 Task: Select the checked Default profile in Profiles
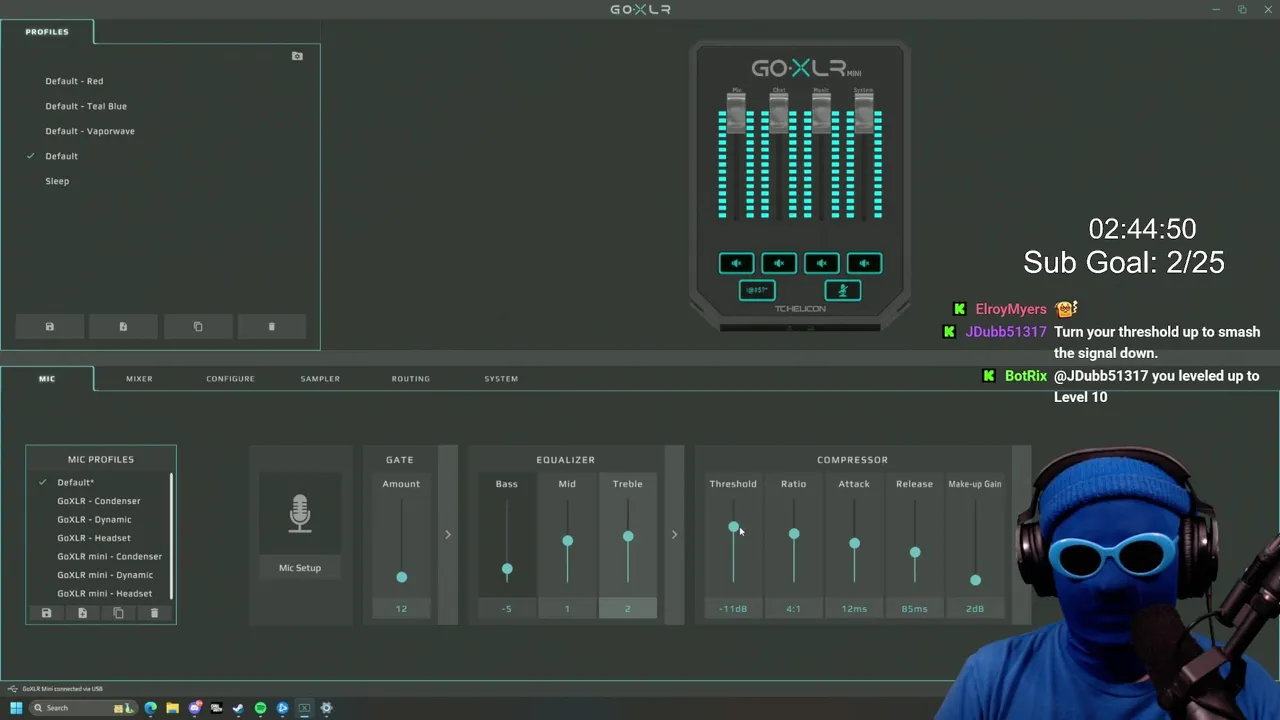click(61, 156)
